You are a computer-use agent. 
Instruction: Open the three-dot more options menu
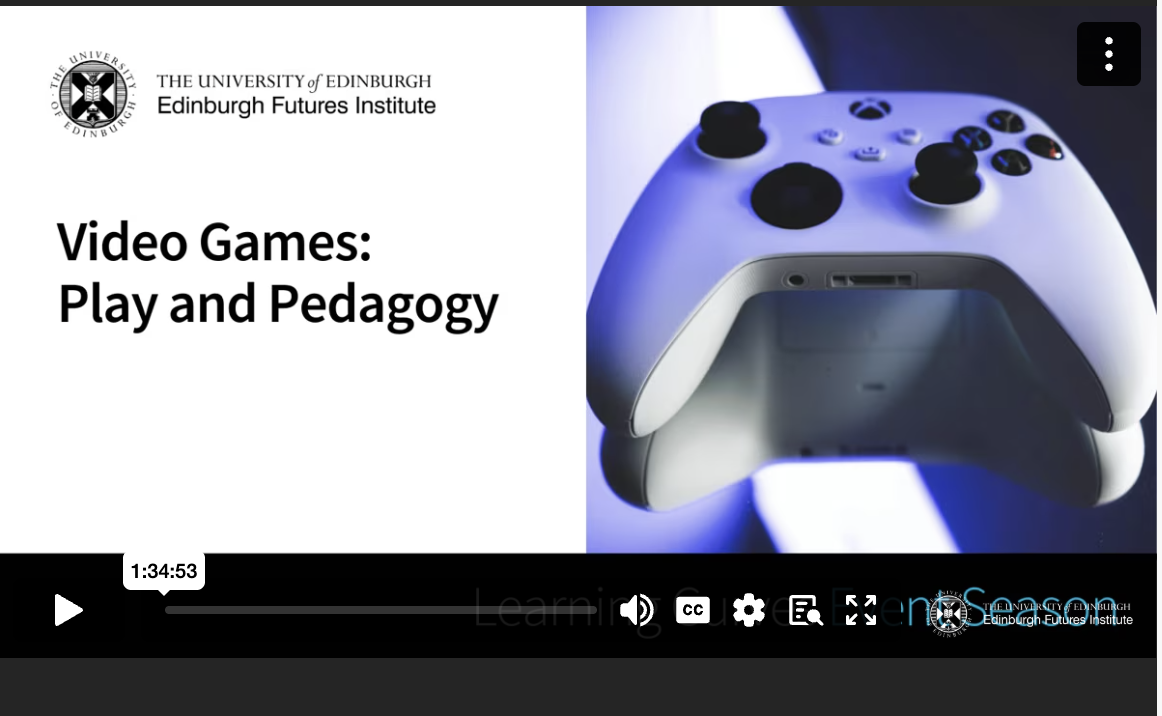(x=1108, y=54)
